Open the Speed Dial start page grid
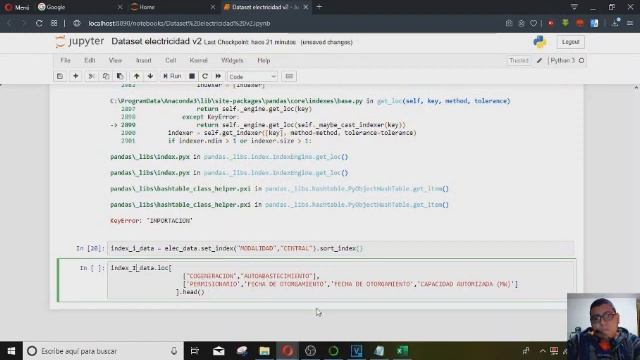This screenshot has width=640, height=360. pyautogui.click(x=54, y=23)
